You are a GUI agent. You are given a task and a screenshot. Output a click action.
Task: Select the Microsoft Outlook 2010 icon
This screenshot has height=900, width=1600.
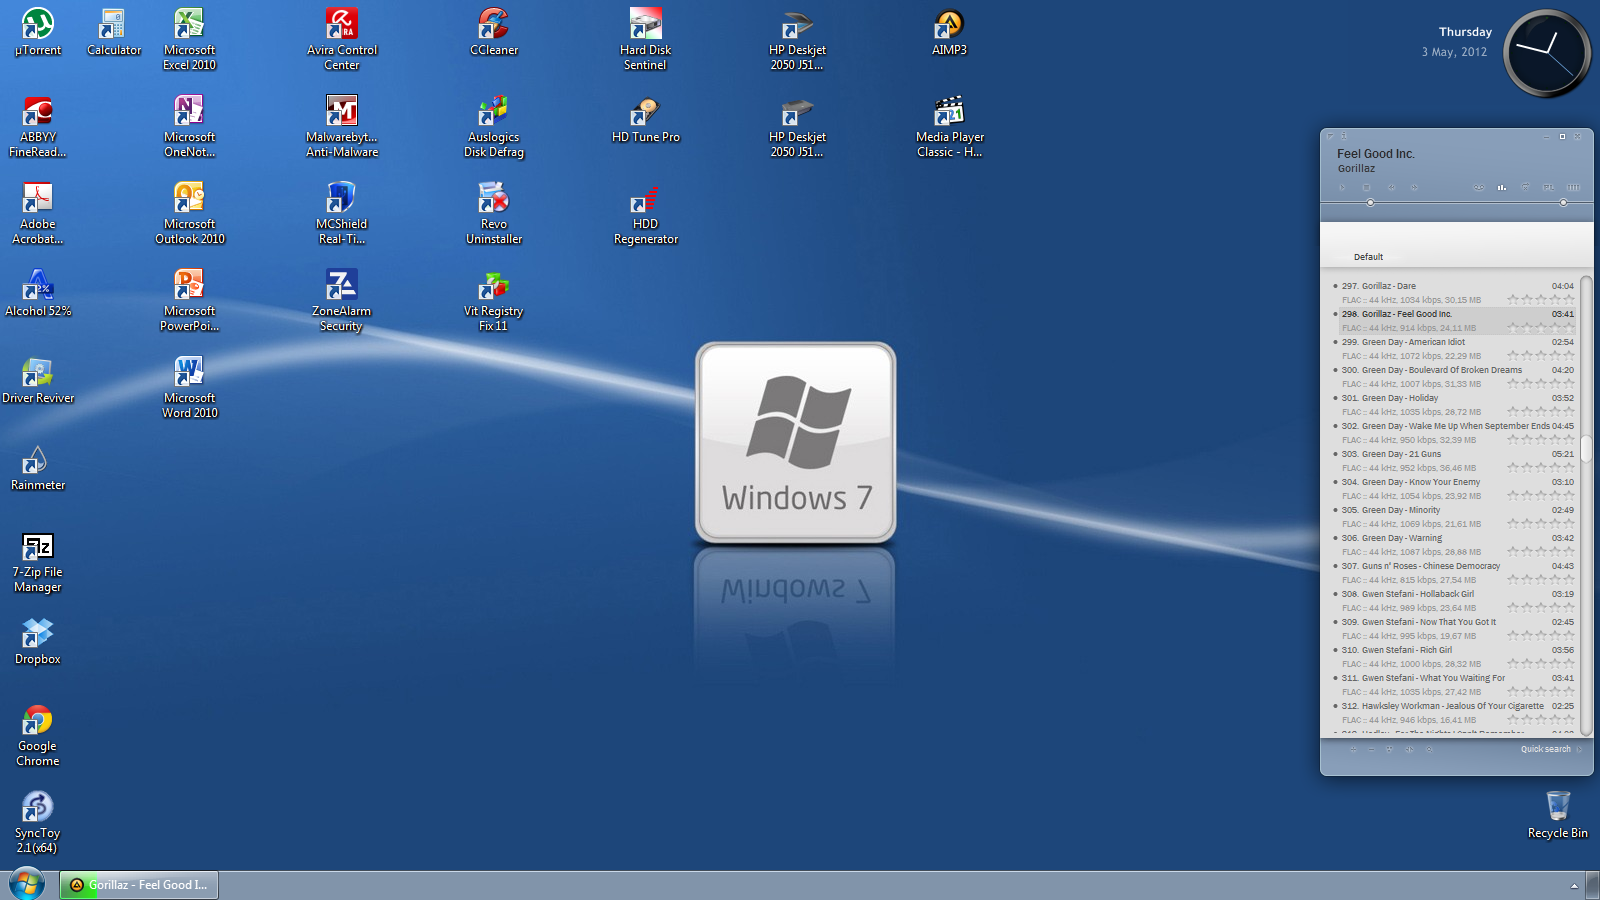tap(190, 213)
